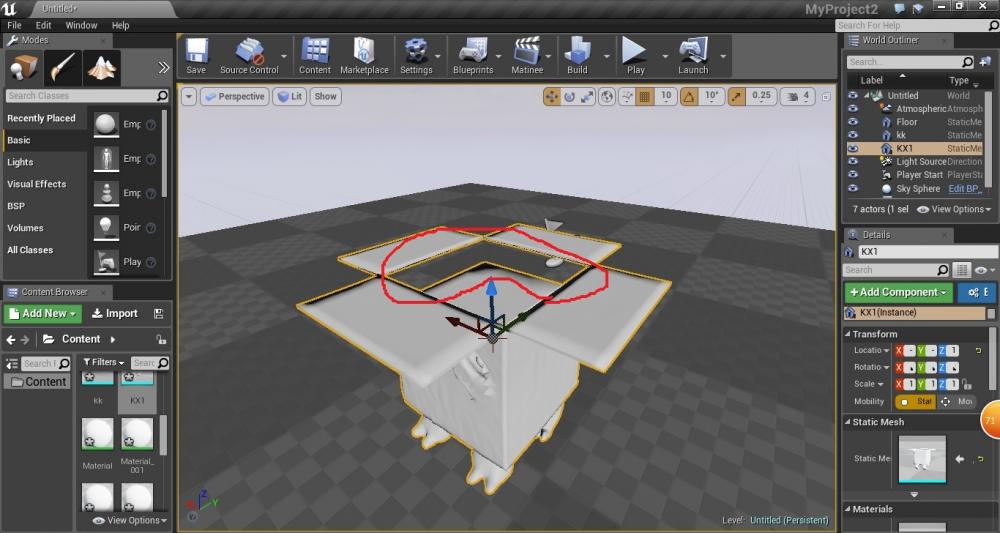1000x533 pixels.
Task: Select Landscape mode mountain icon
Action: coord(102,68)
